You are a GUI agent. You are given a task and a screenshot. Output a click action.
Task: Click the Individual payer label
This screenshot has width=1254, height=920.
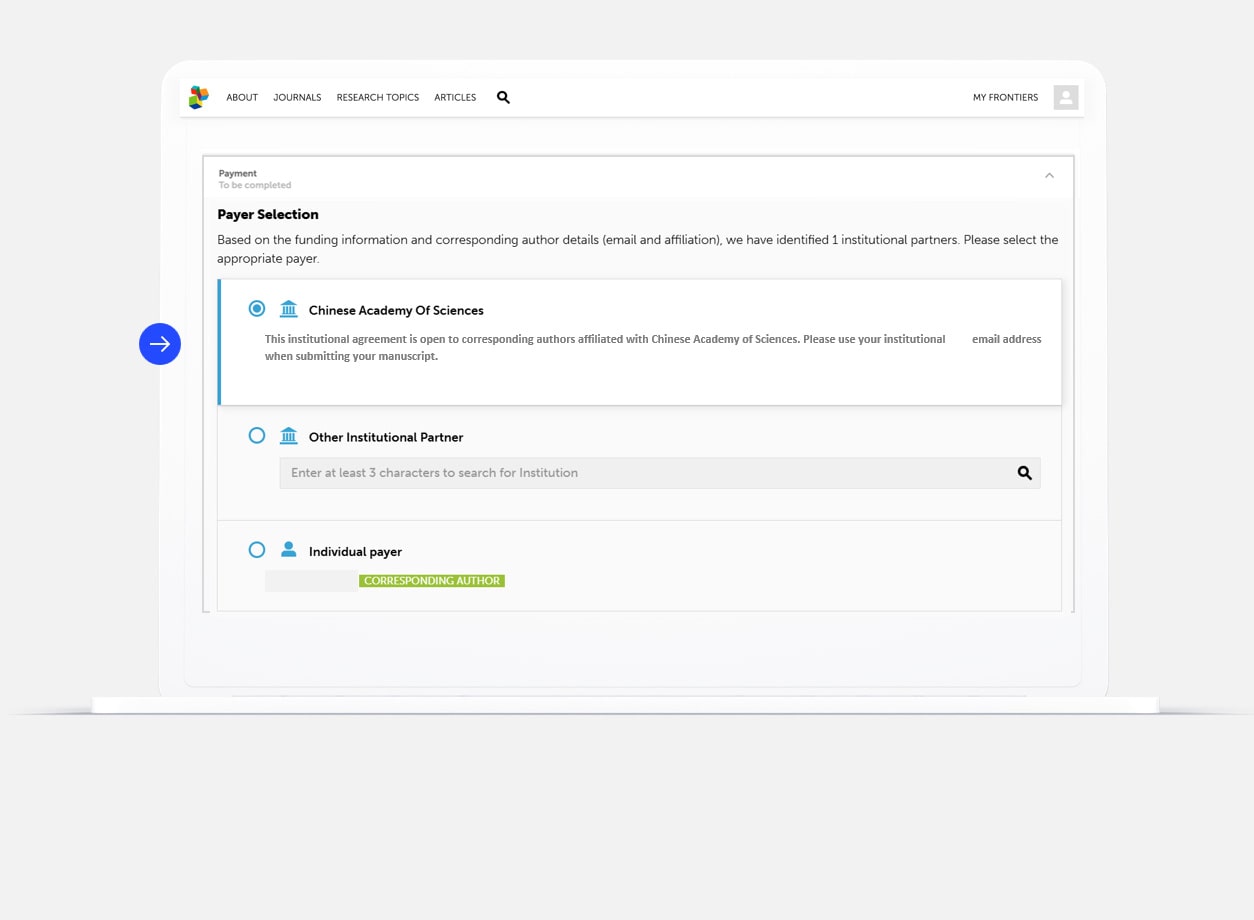coord(355,552)
